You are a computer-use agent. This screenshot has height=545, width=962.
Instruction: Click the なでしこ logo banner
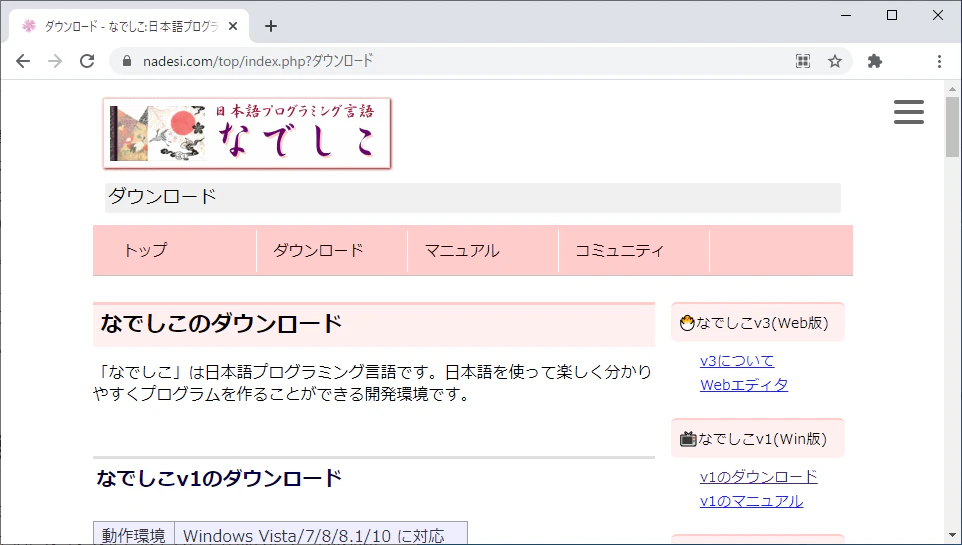[247, 133]
